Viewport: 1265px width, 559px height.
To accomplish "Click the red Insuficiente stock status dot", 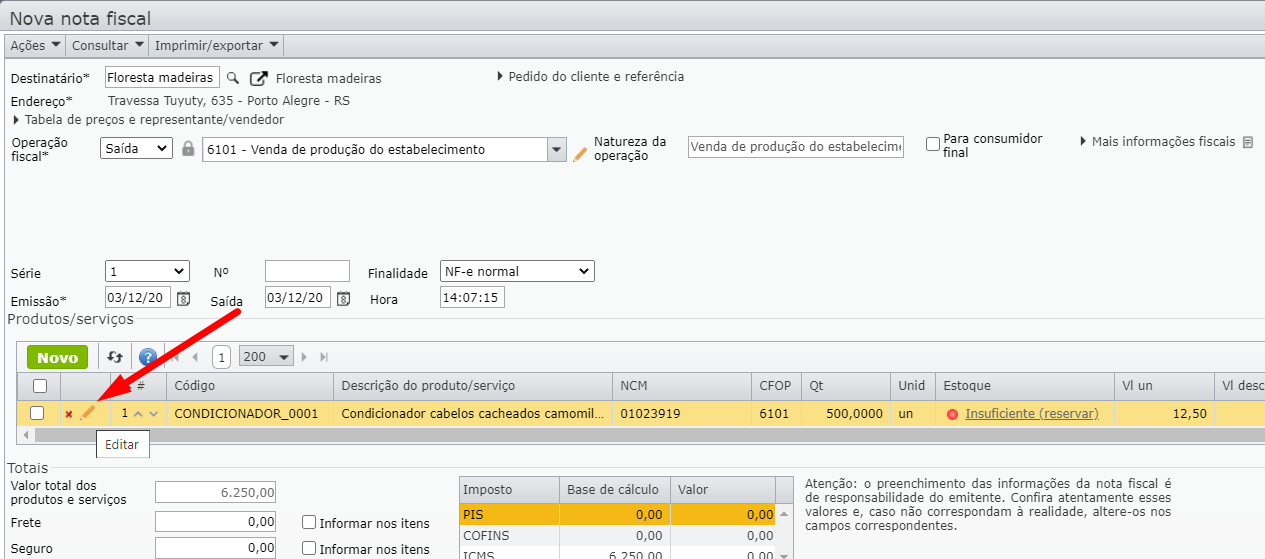I will (x=952, y=414).
